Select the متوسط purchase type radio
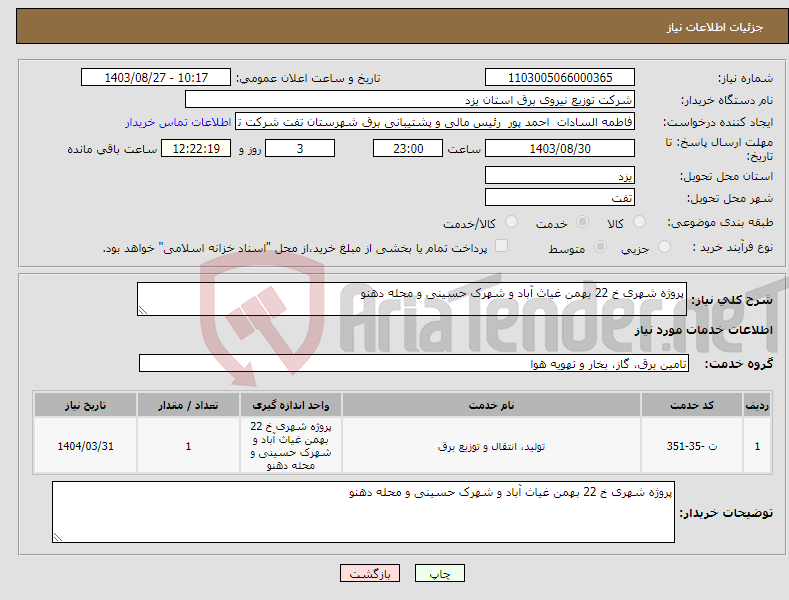The width and height of the screenshot is (789, 600). pos(600,247)
